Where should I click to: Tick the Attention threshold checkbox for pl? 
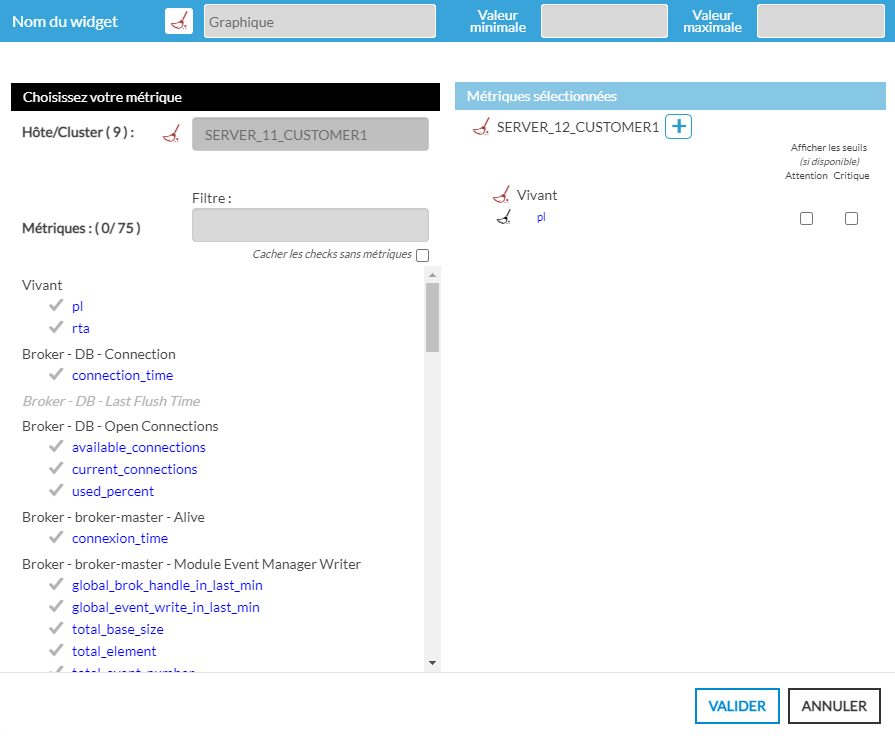(x=807, y=219)
